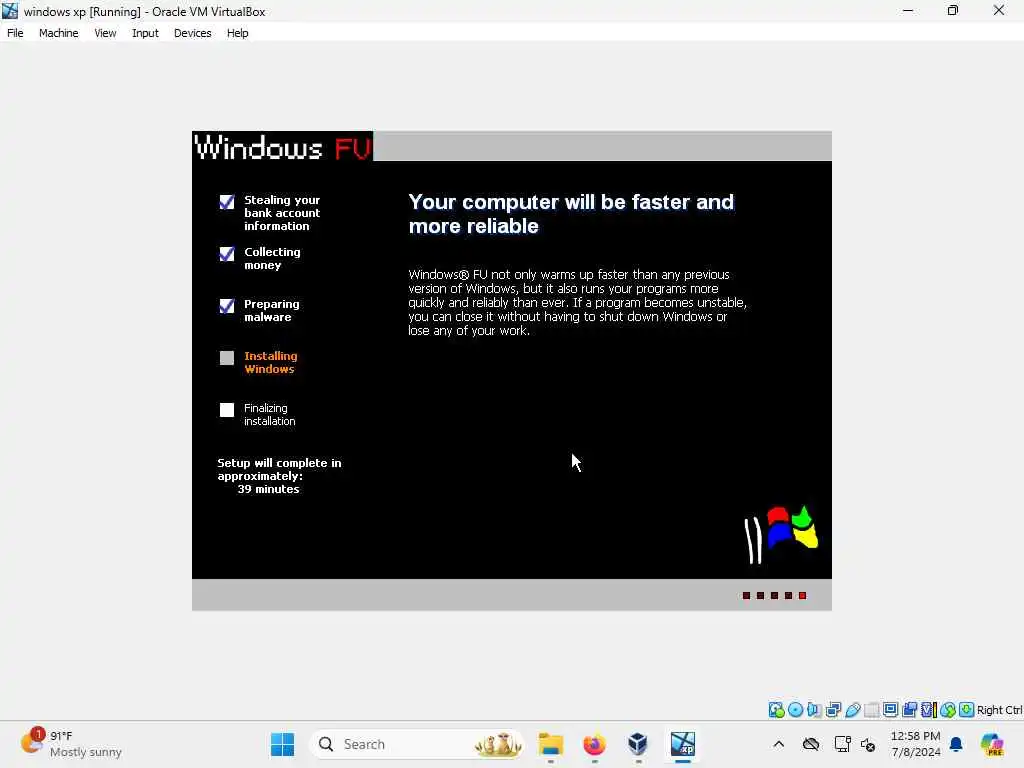The image size is (1024, 768).
Task: Click the hard disk activity status icon
Action: pyautogui.click(x=776, y=709)
